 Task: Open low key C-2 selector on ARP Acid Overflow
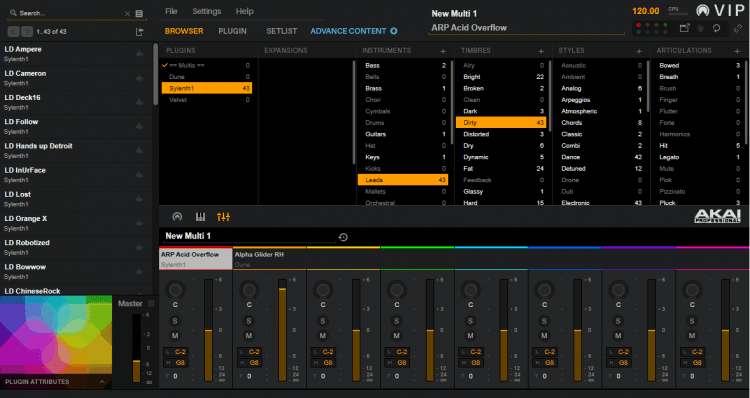point(175,352)
